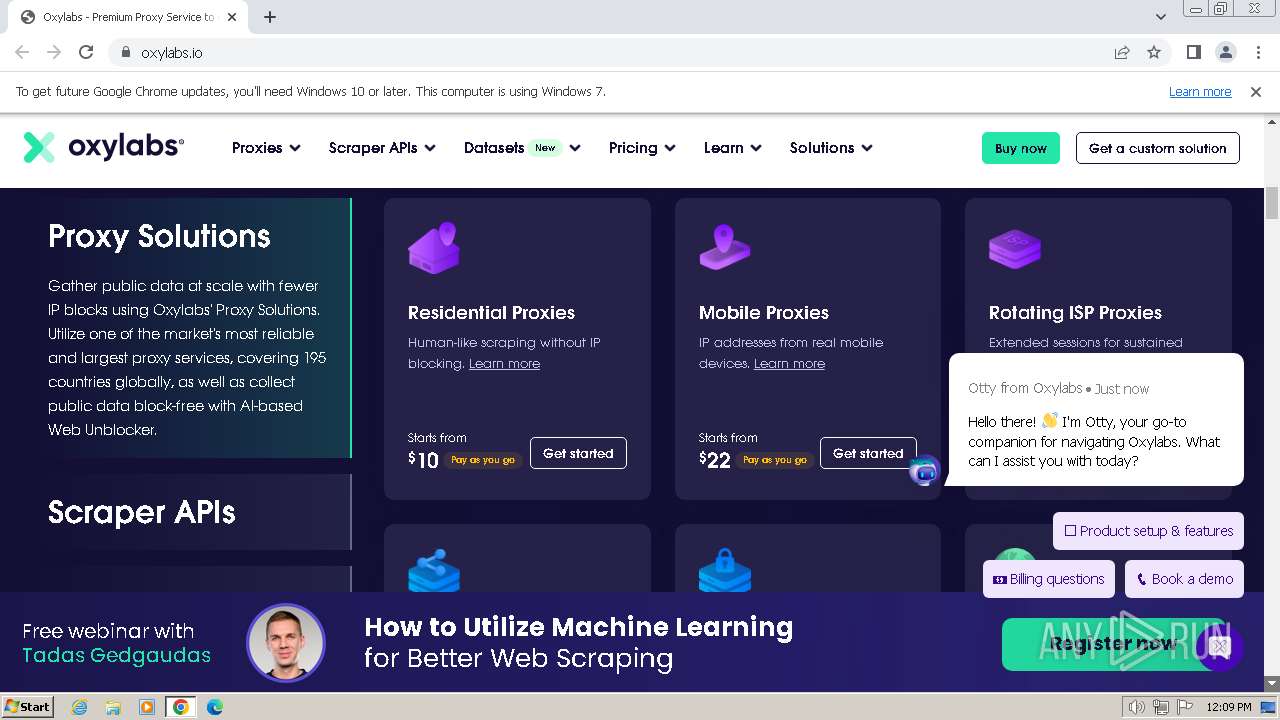Bookmark this tab with the star icon
The image size is (1280, 720).
[1154, 52]
